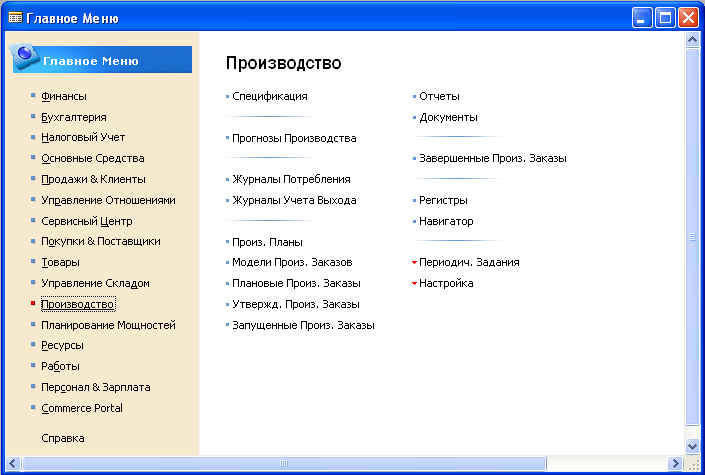Click the horizontal scrollbar right arrow
Image resolution: width=705 pixels, height=475 pixels.
click(675, 463)
